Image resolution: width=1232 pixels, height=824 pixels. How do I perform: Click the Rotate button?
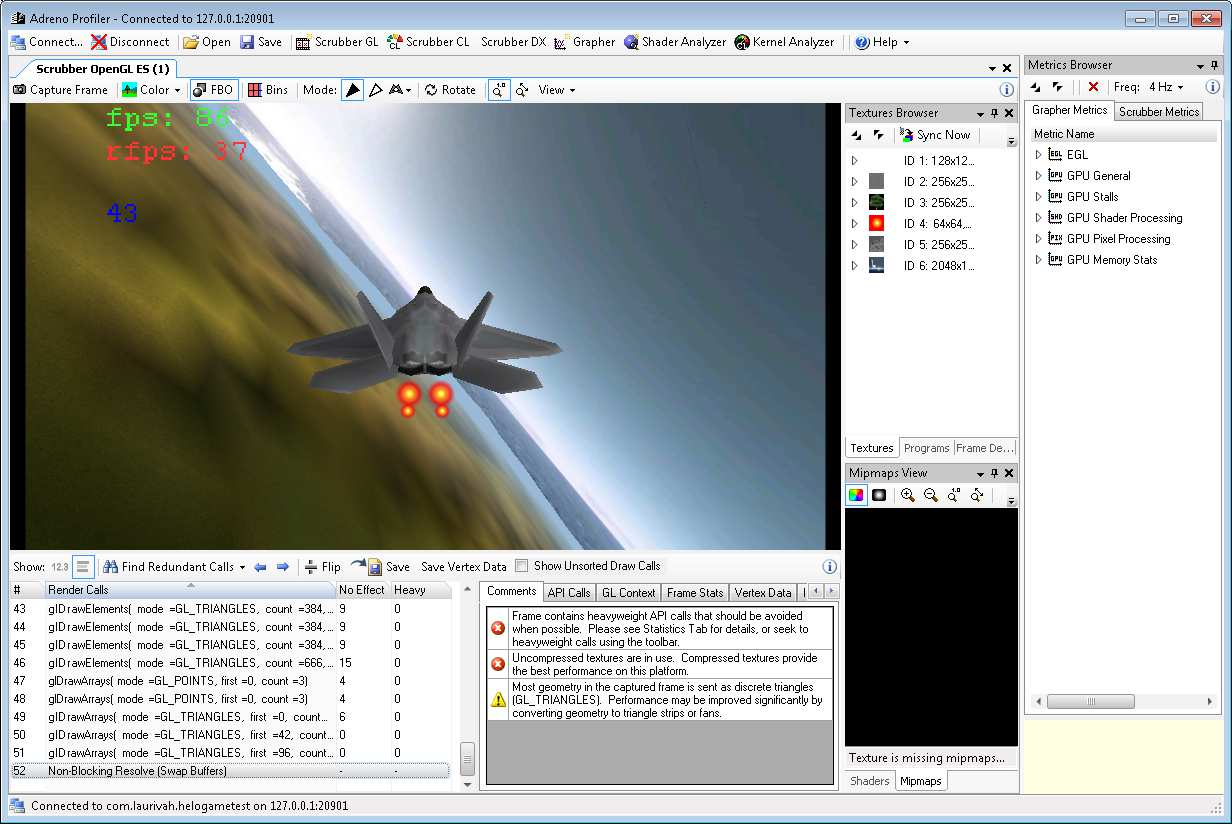(450, 90)
